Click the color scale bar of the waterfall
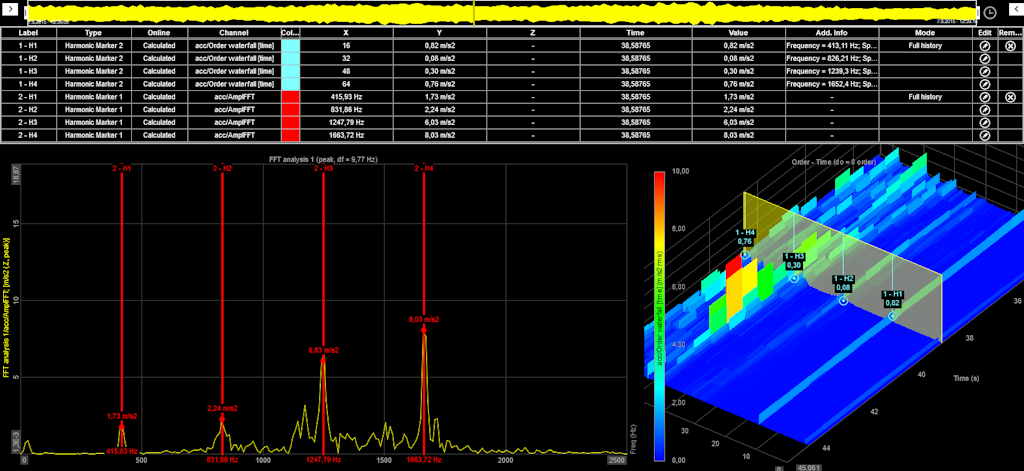1024x471 pixels. (x=660, y=316)
